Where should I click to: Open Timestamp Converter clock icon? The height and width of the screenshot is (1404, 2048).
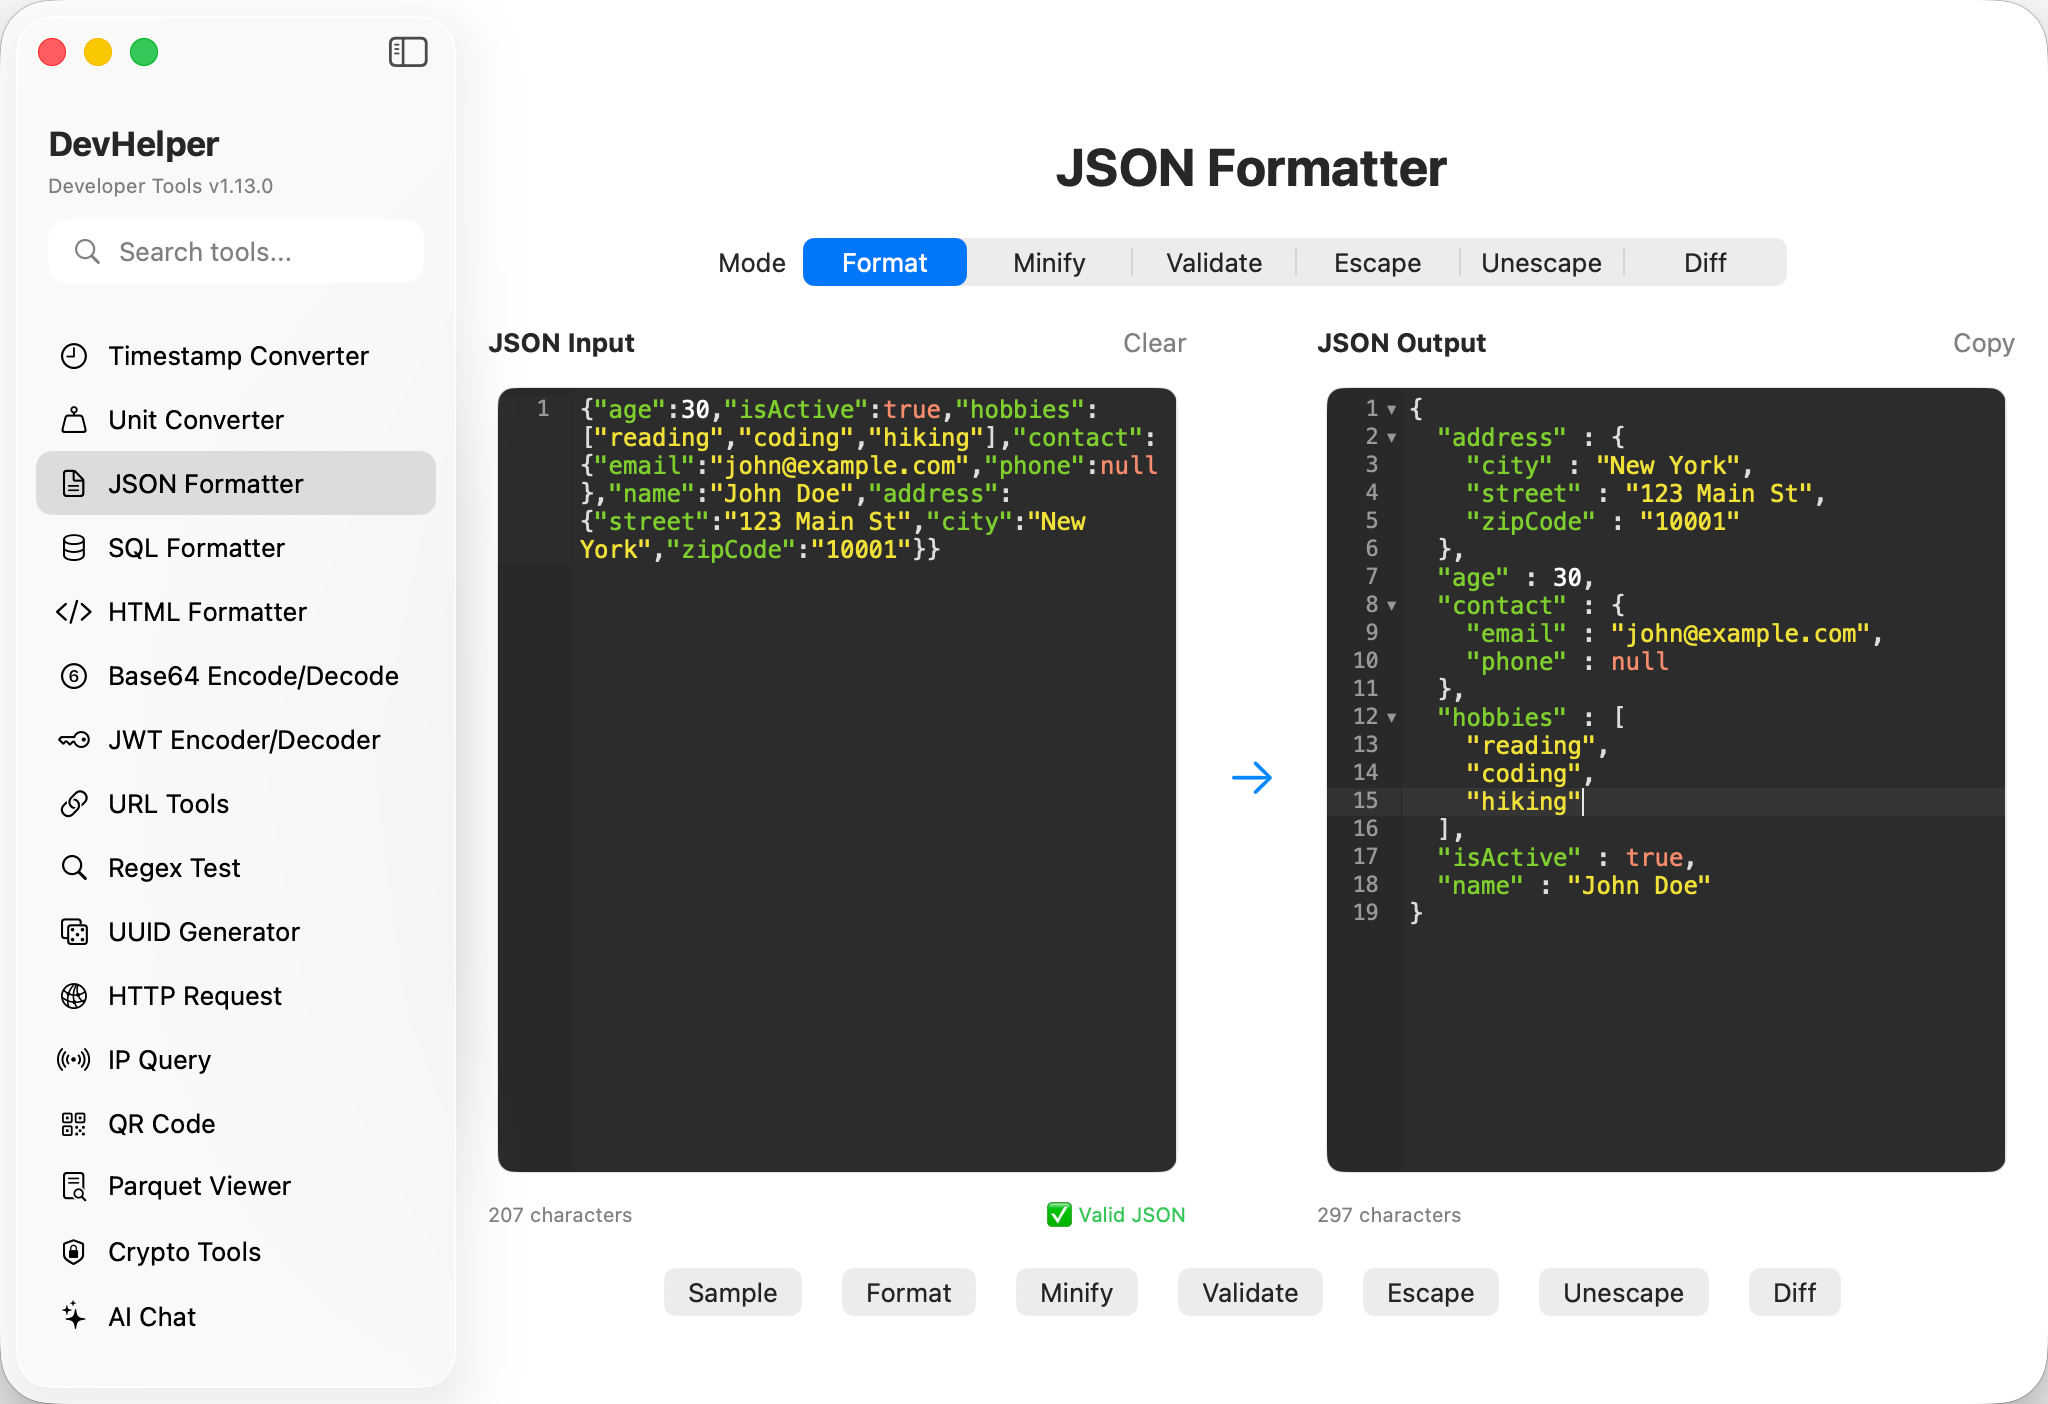point(74,356)
